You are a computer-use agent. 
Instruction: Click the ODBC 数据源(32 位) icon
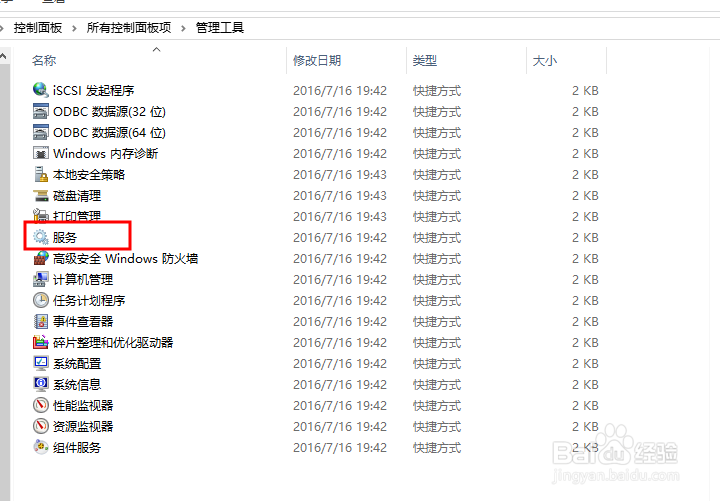pos(41,111)
